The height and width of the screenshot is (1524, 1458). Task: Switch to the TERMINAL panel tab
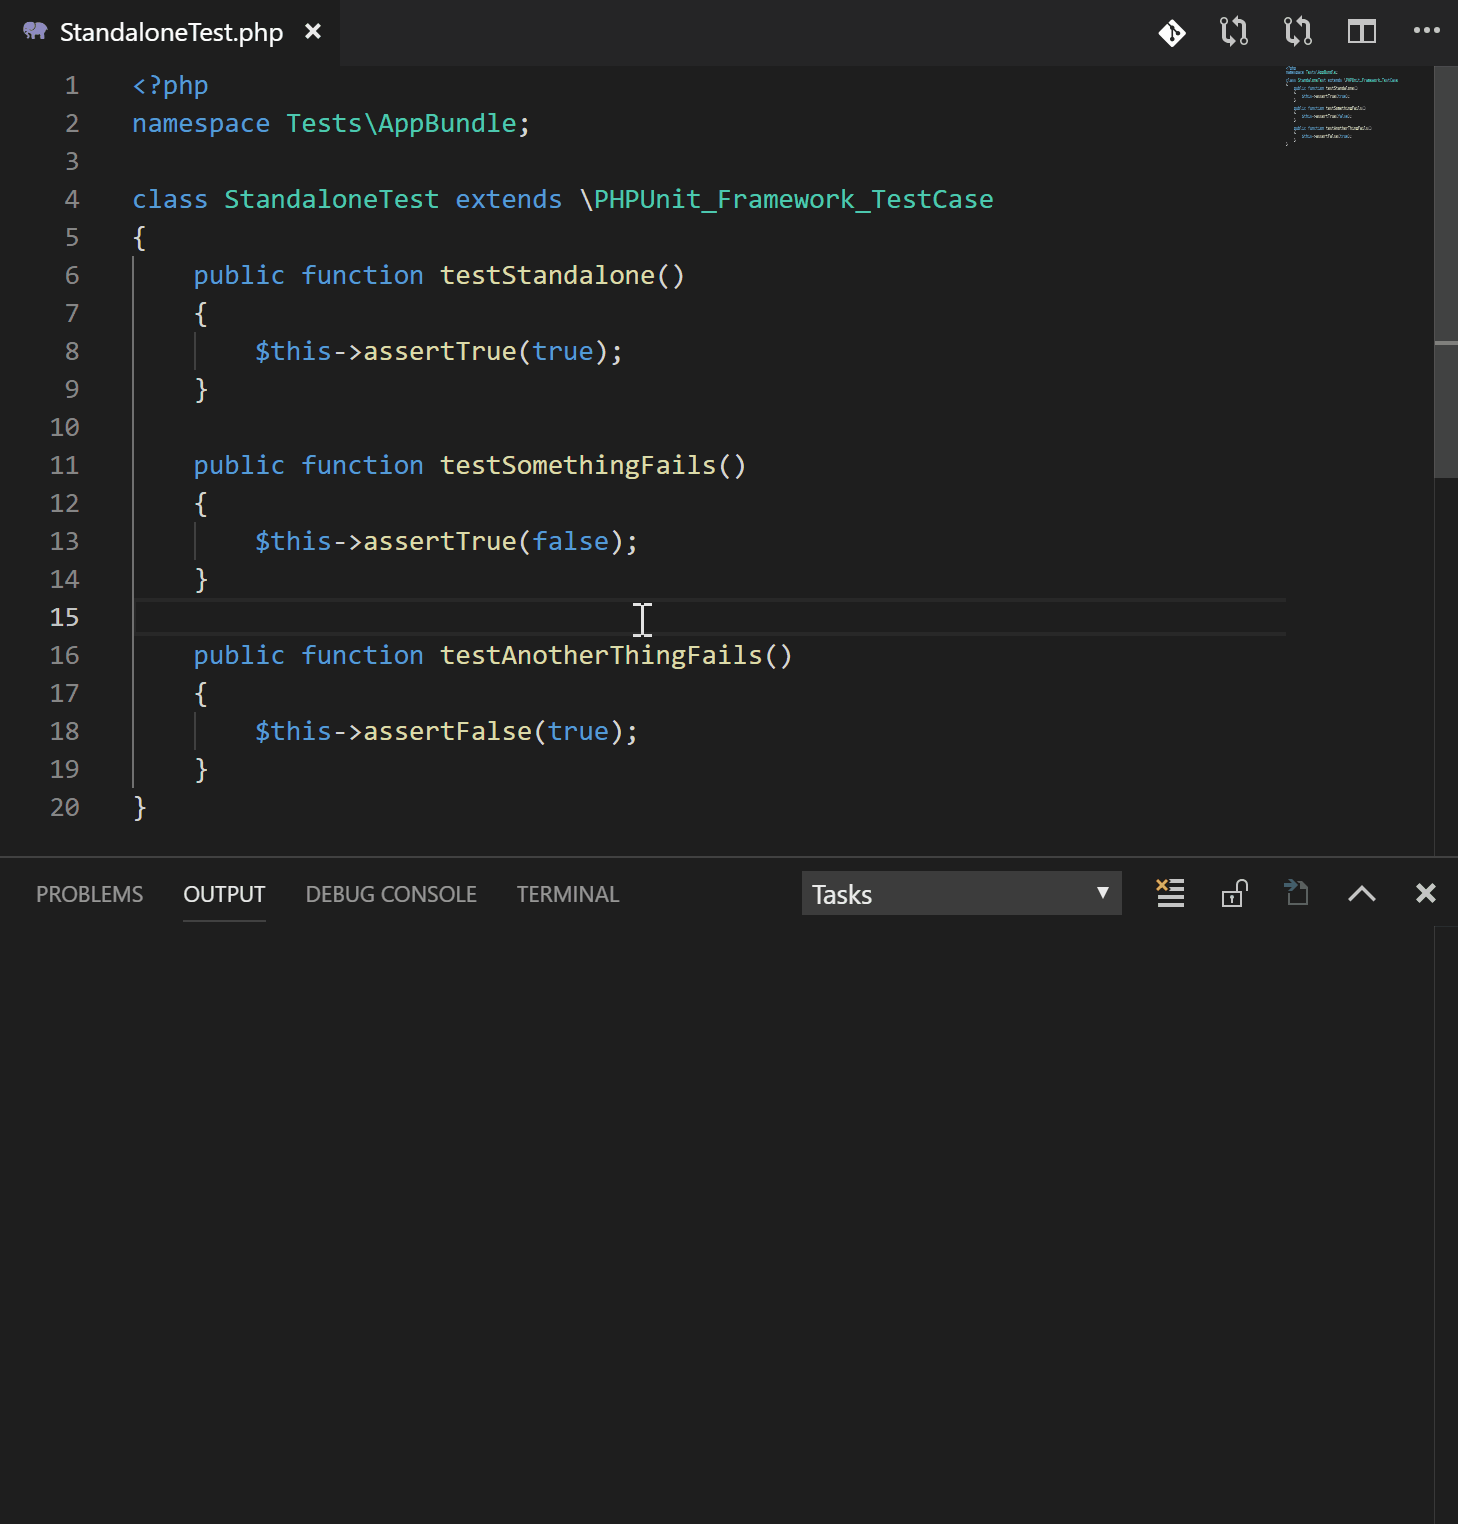click(x=568, y=894)
